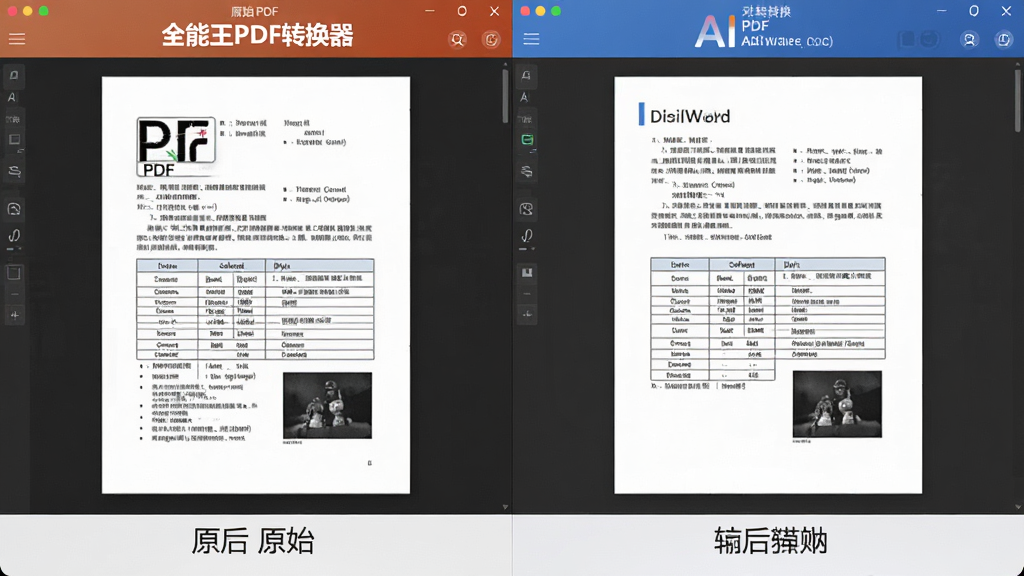
Task: Click the photo image on left PDF page
Action: (x=327, y=406)
